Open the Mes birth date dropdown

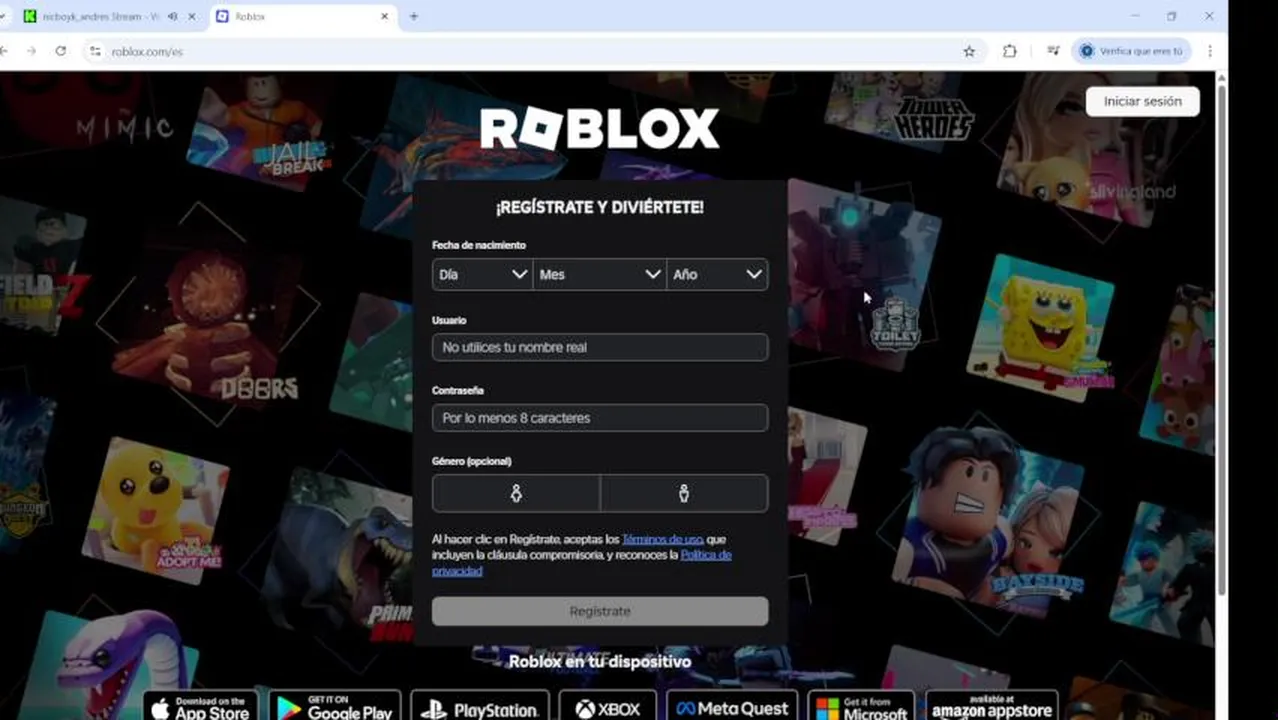(x=600, y=274)
